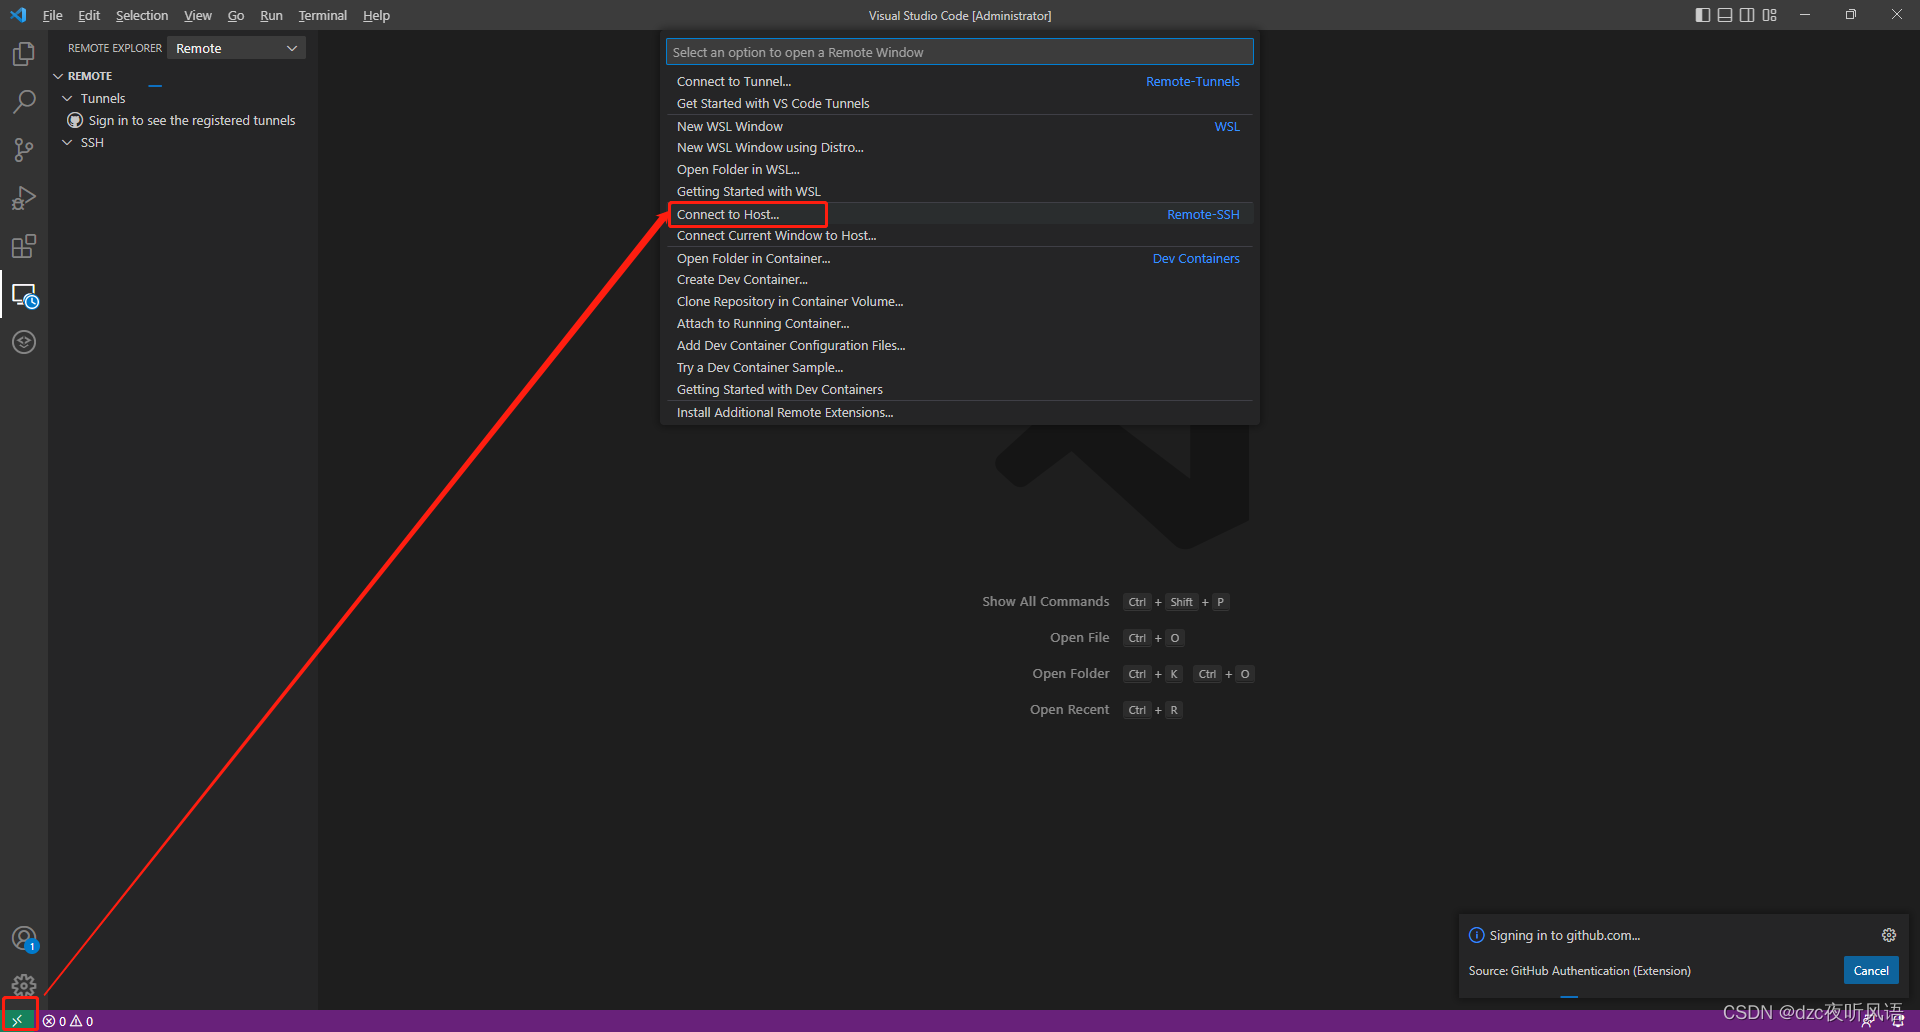
Task: Open the Accounts icon in the activity bar
Action: [24, 938]
